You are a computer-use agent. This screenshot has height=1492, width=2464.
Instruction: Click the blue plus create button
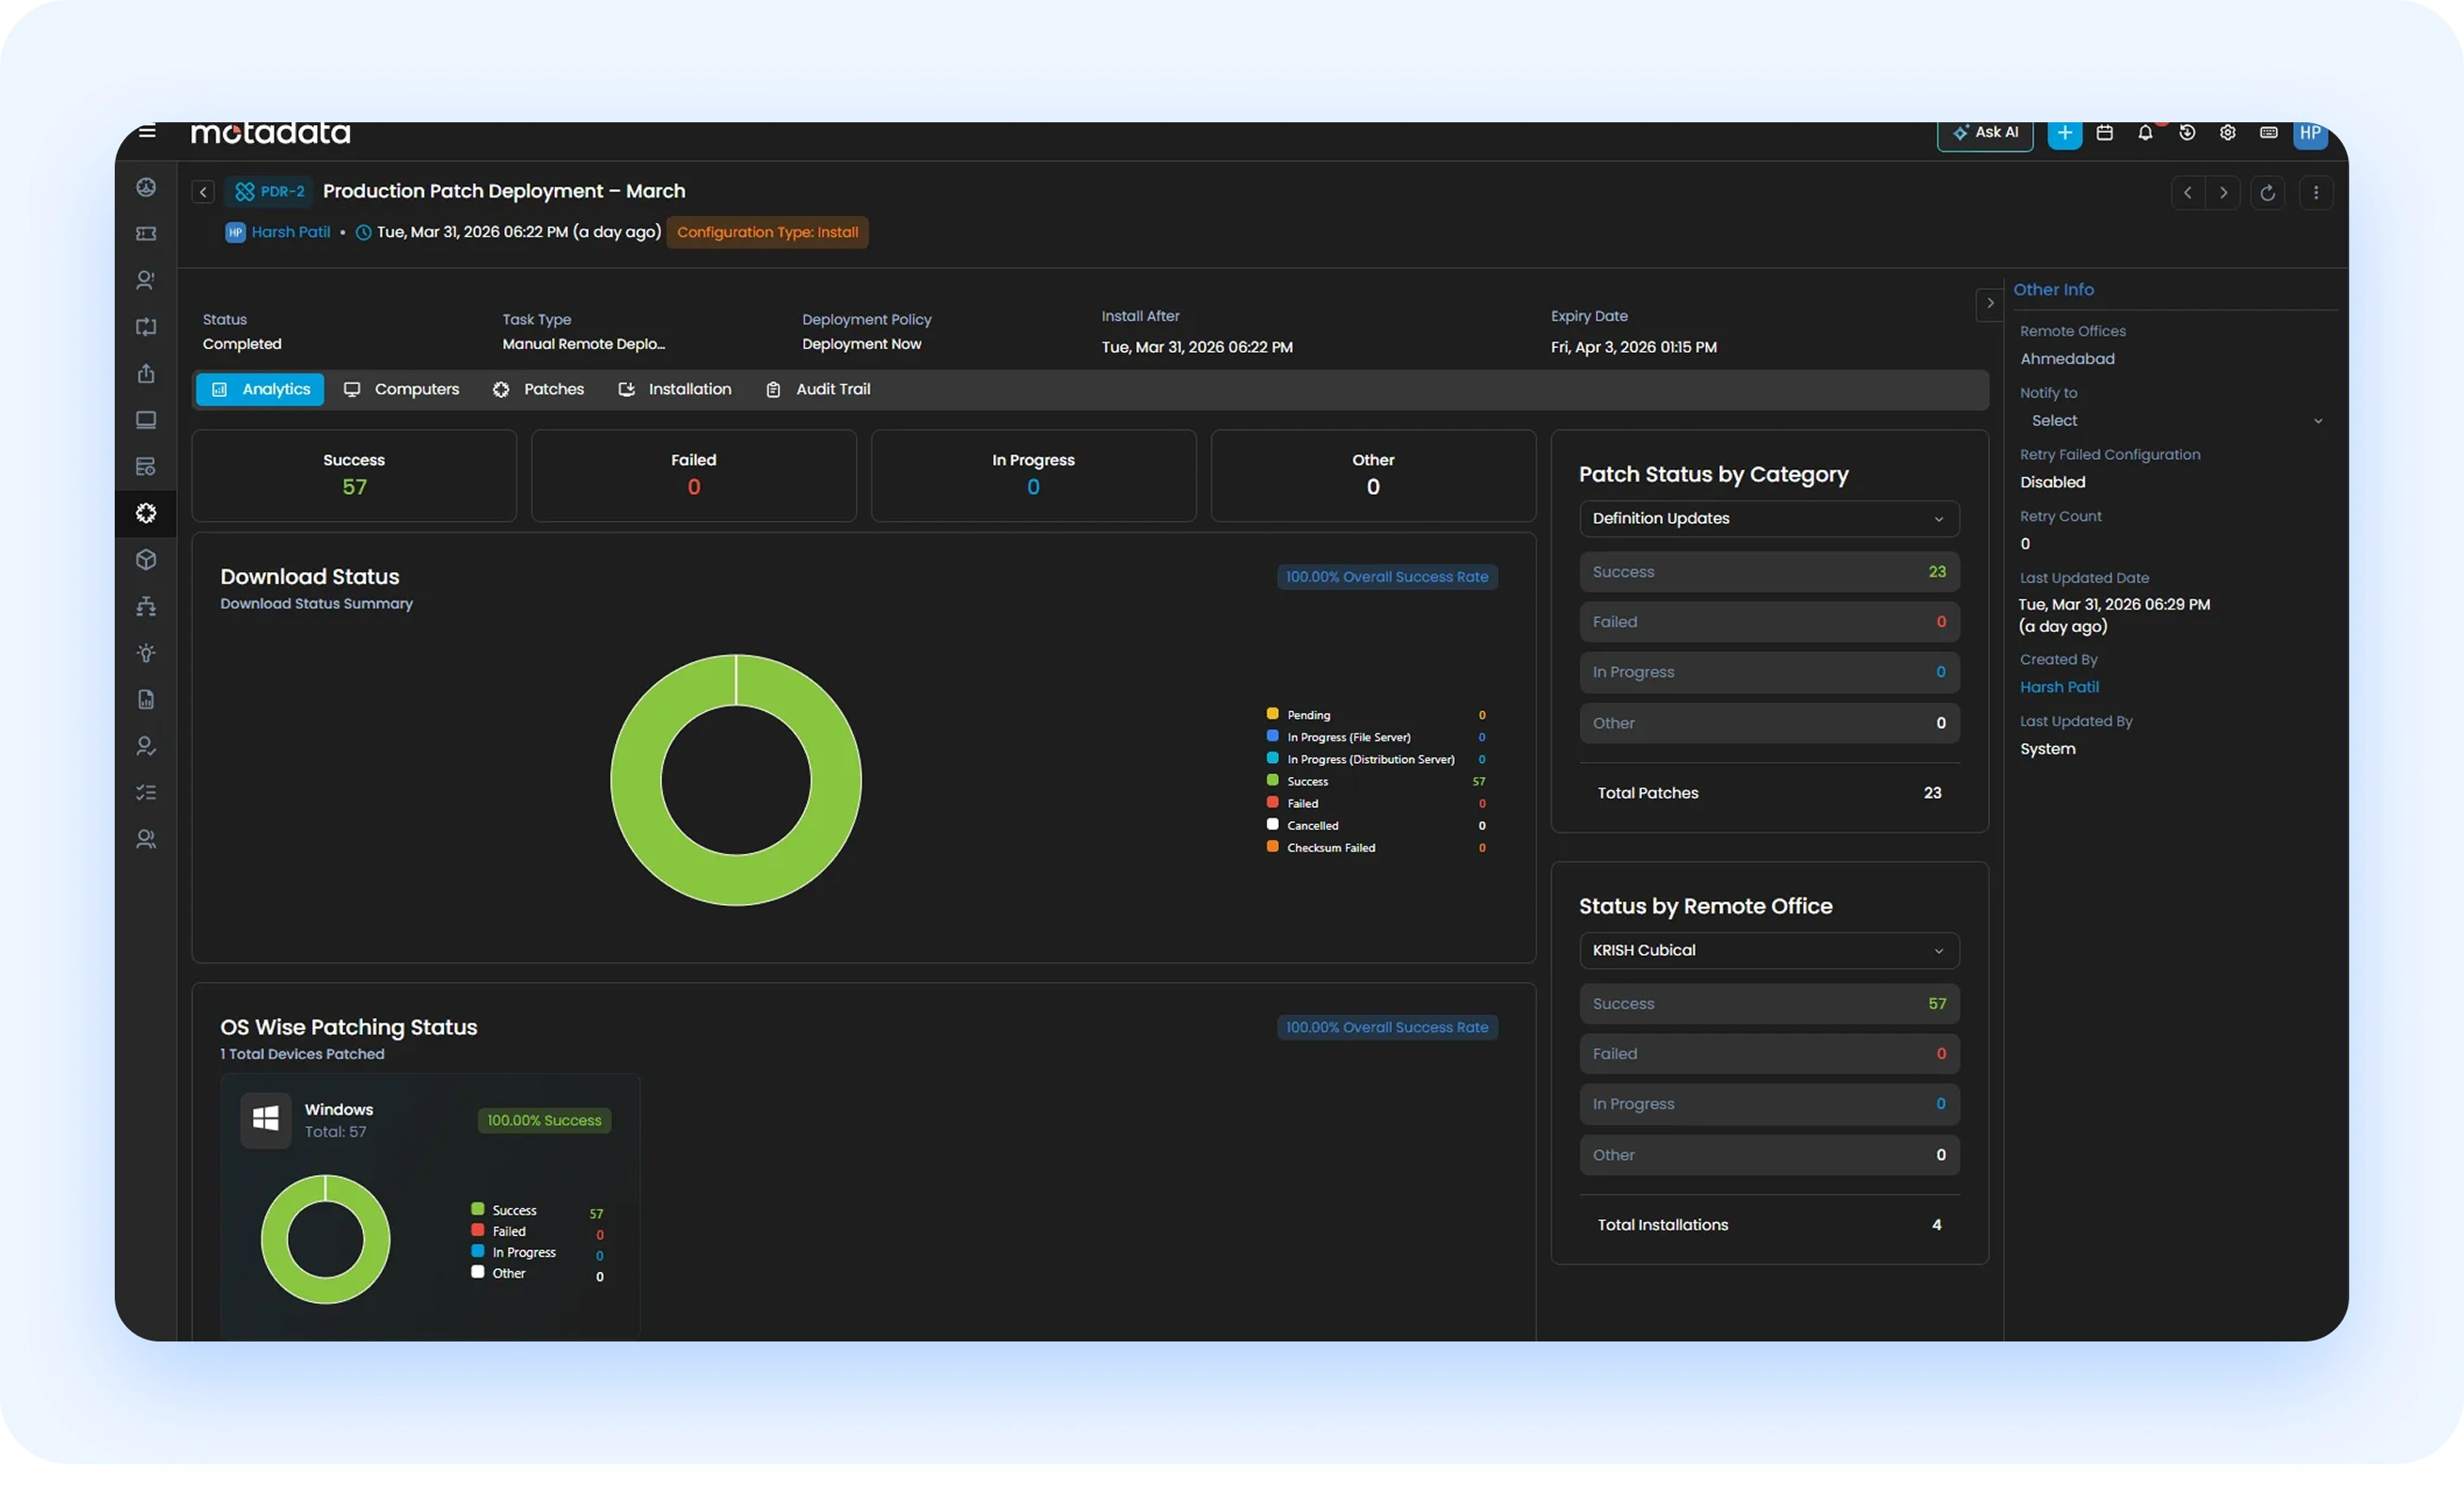click(x=2064, y=133)
